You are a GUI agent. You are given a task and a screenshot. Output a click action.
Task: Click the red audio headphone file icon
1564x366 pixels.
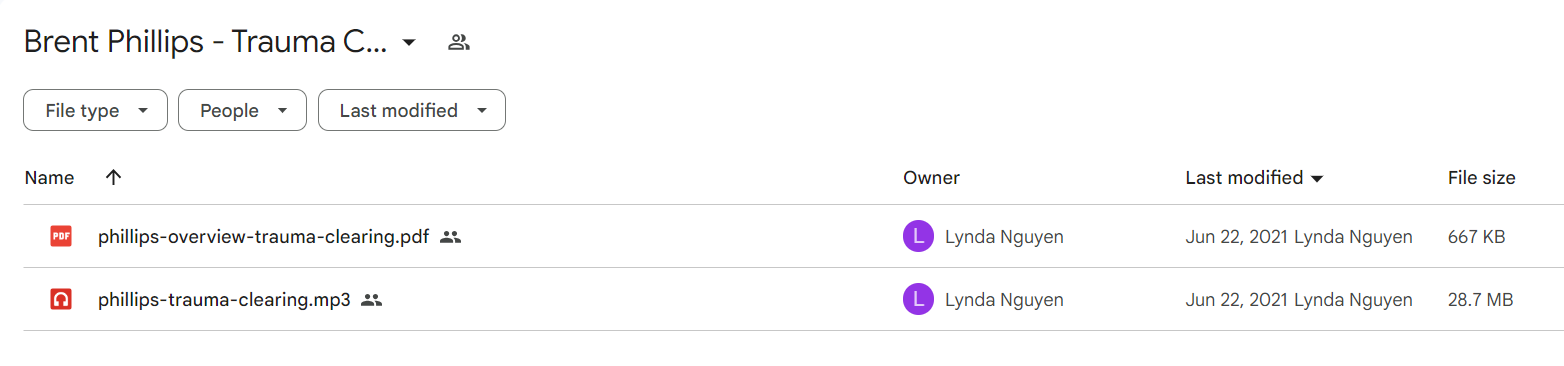coord(61,299)
